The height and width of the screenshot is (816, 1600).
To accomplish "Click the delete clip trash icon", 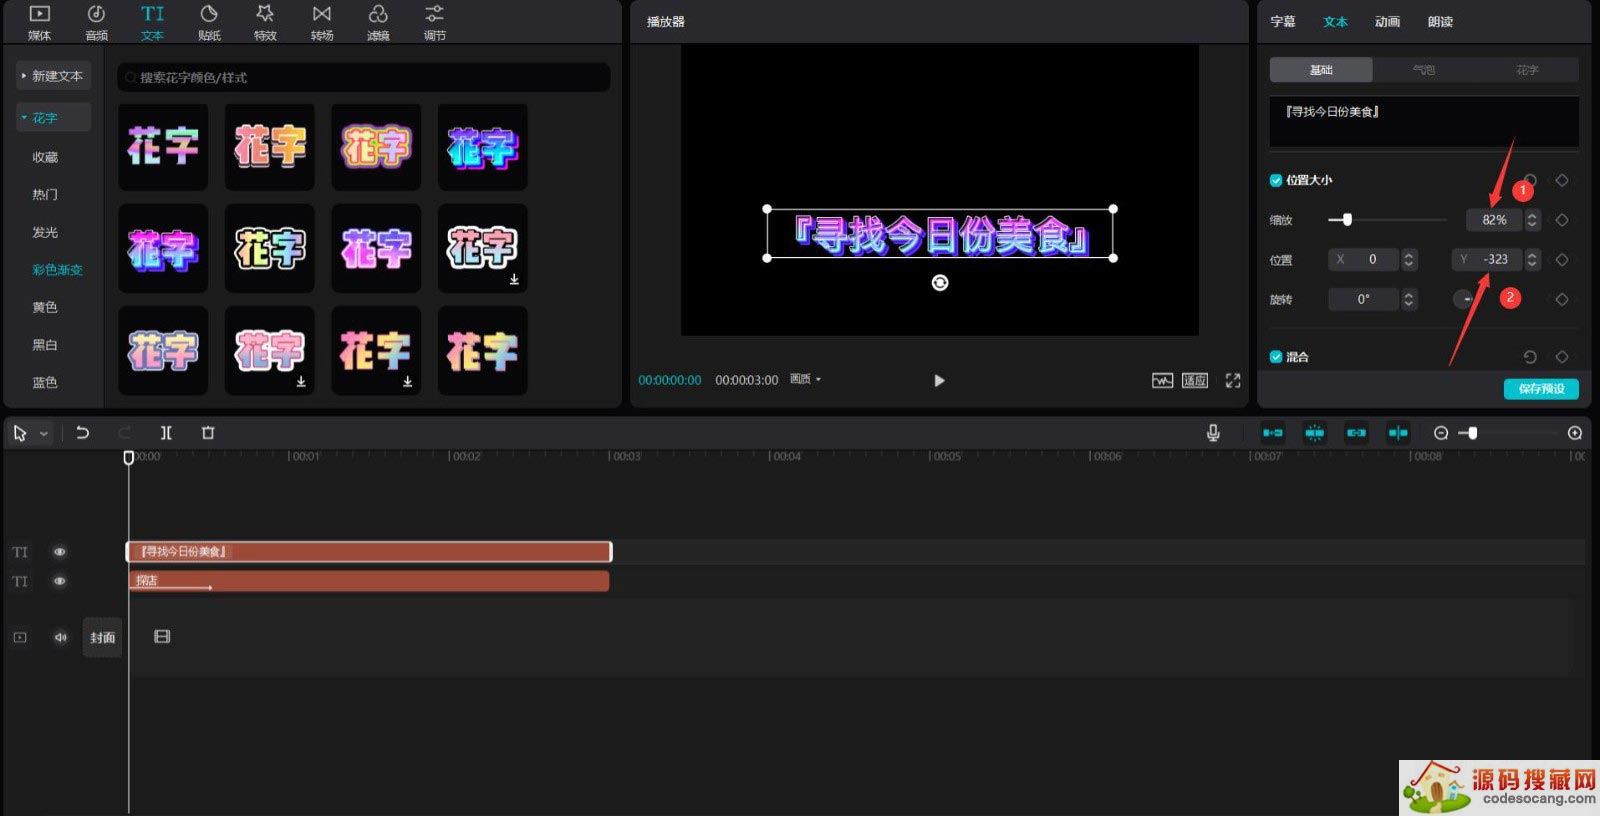I will tap(208, 433).
